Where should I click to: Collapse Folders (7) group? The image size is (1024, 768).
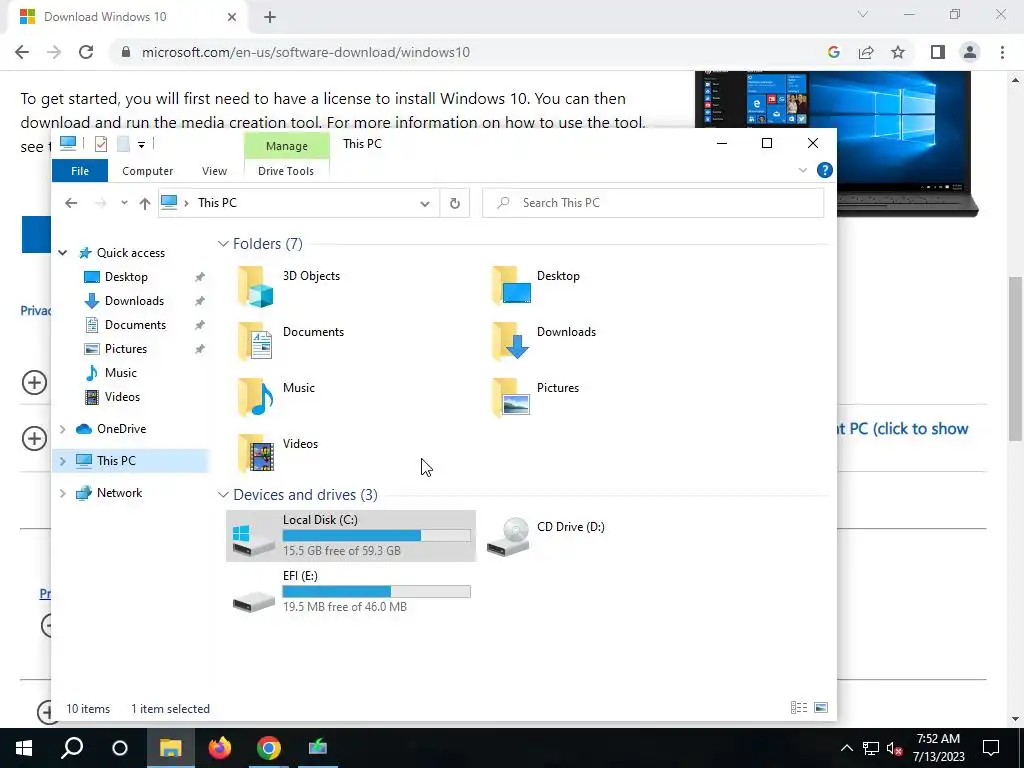(223, 244)
